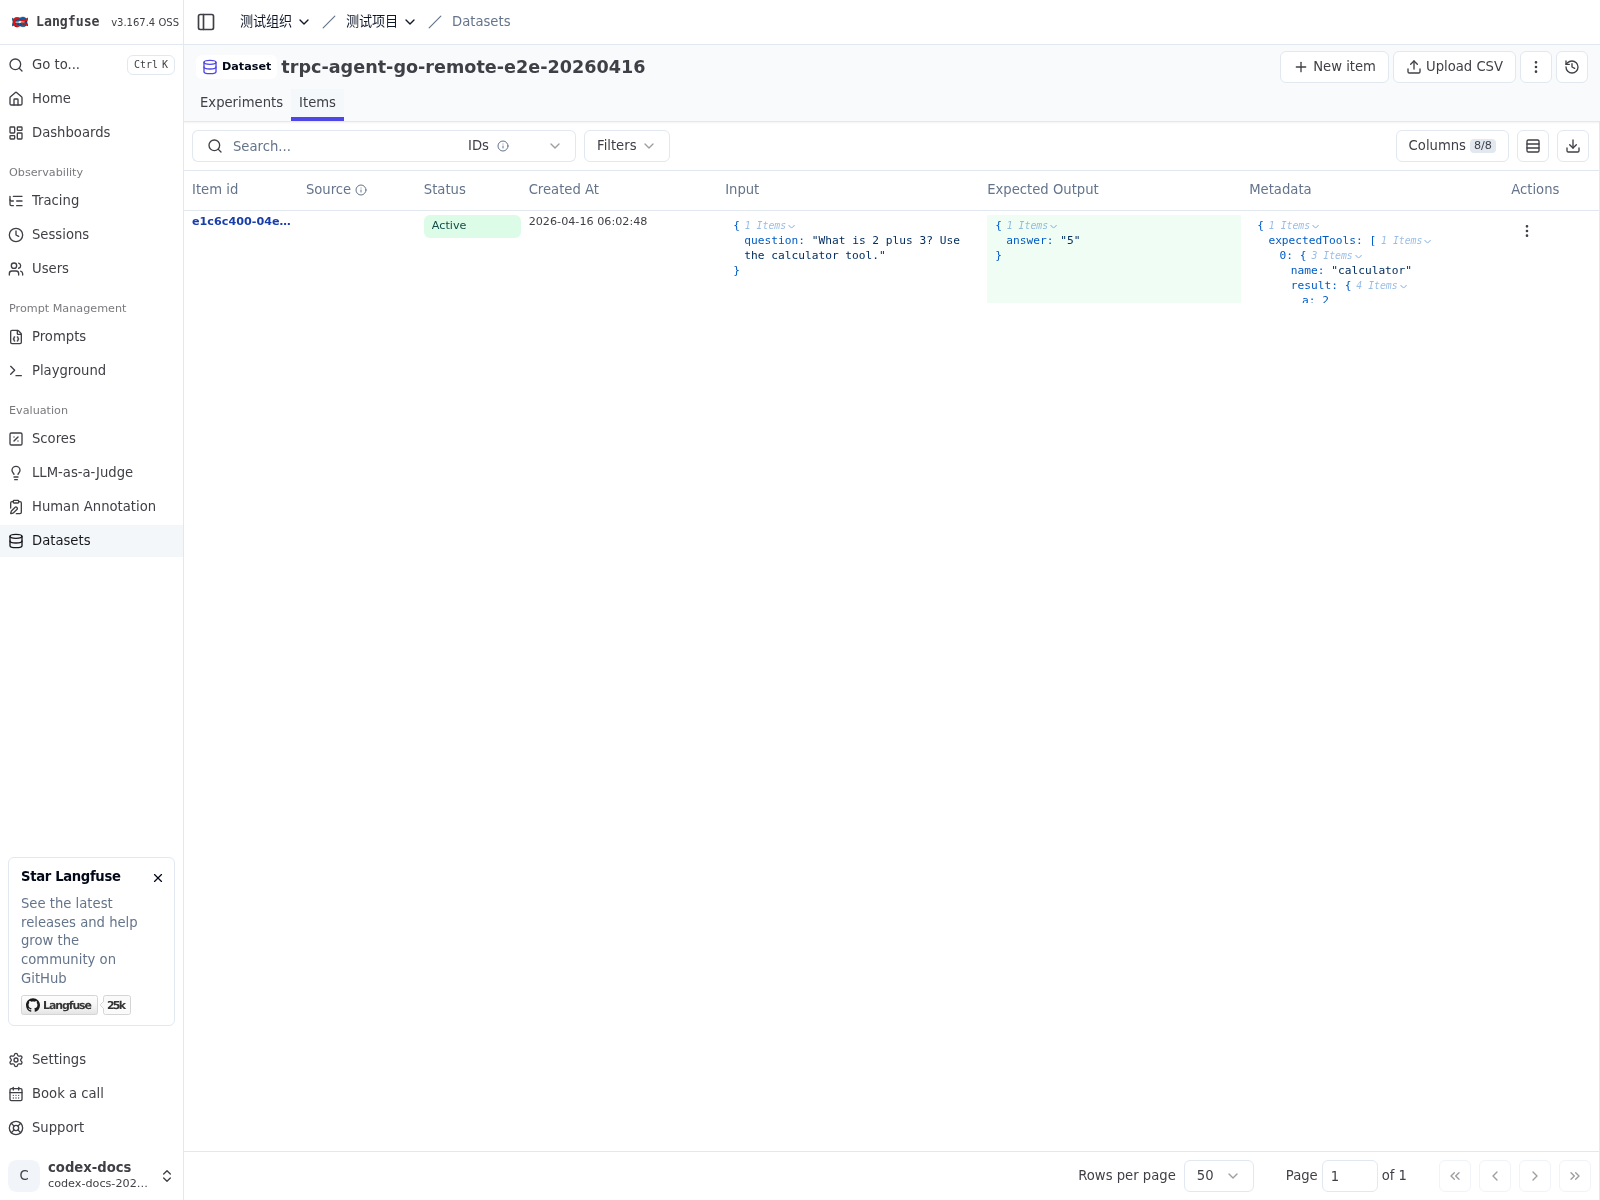Open Rows per page dropdown
Screen dimensions: 1600x1200
click(1218, 1176)
